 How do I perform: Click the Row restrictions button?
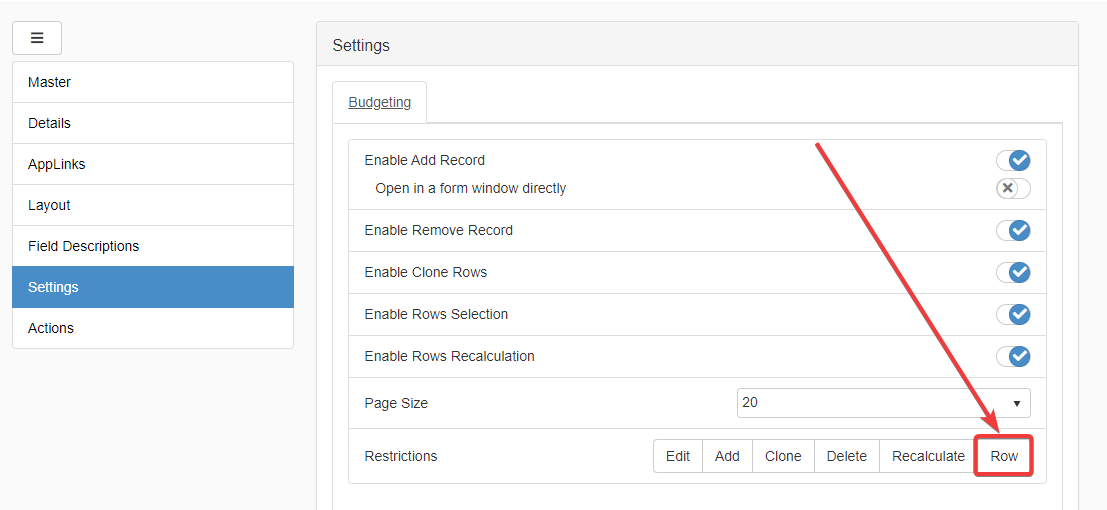pyautogui.click(x=1004, y=456)
